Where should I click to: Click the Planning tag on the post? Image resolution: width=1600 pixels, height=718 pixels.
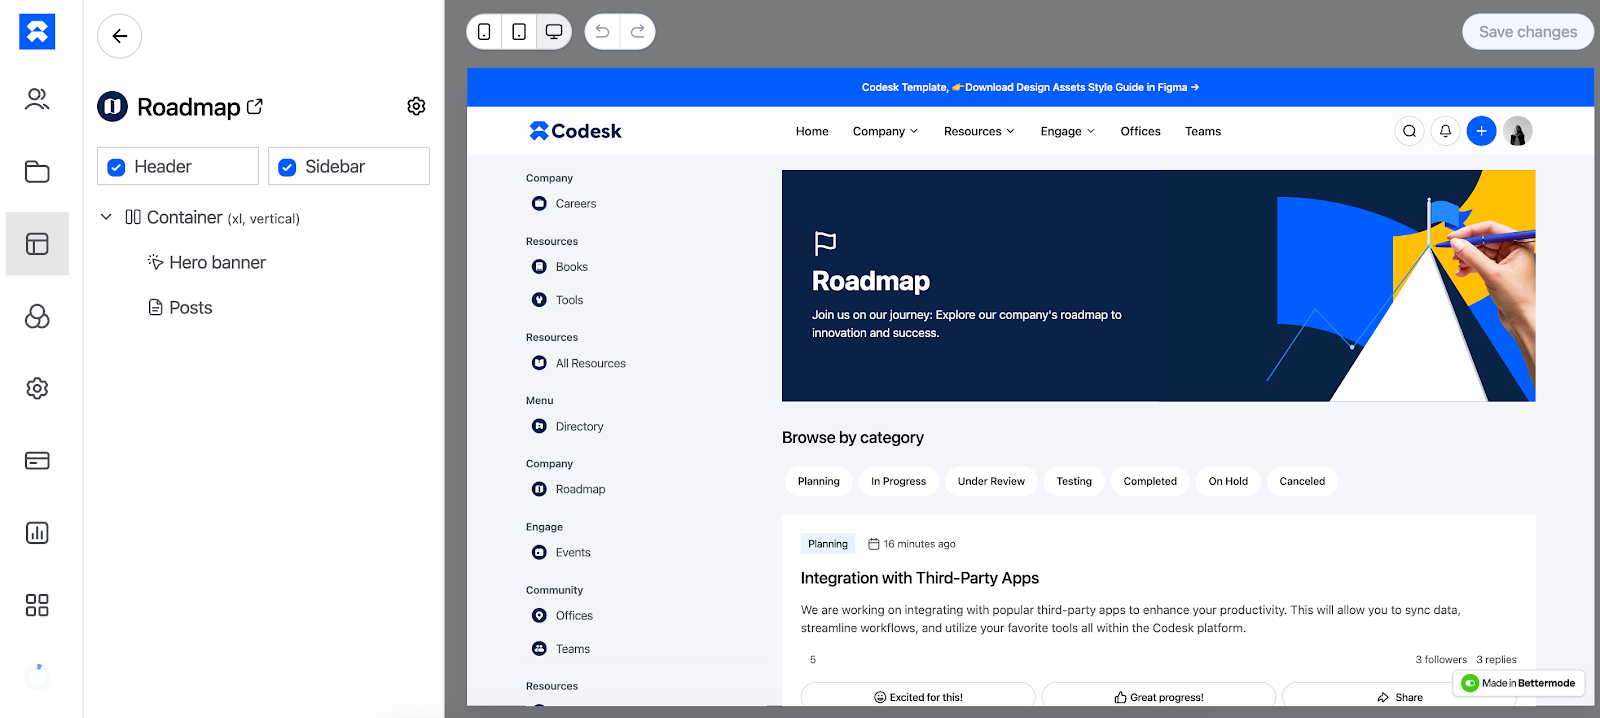pos(828,544)
